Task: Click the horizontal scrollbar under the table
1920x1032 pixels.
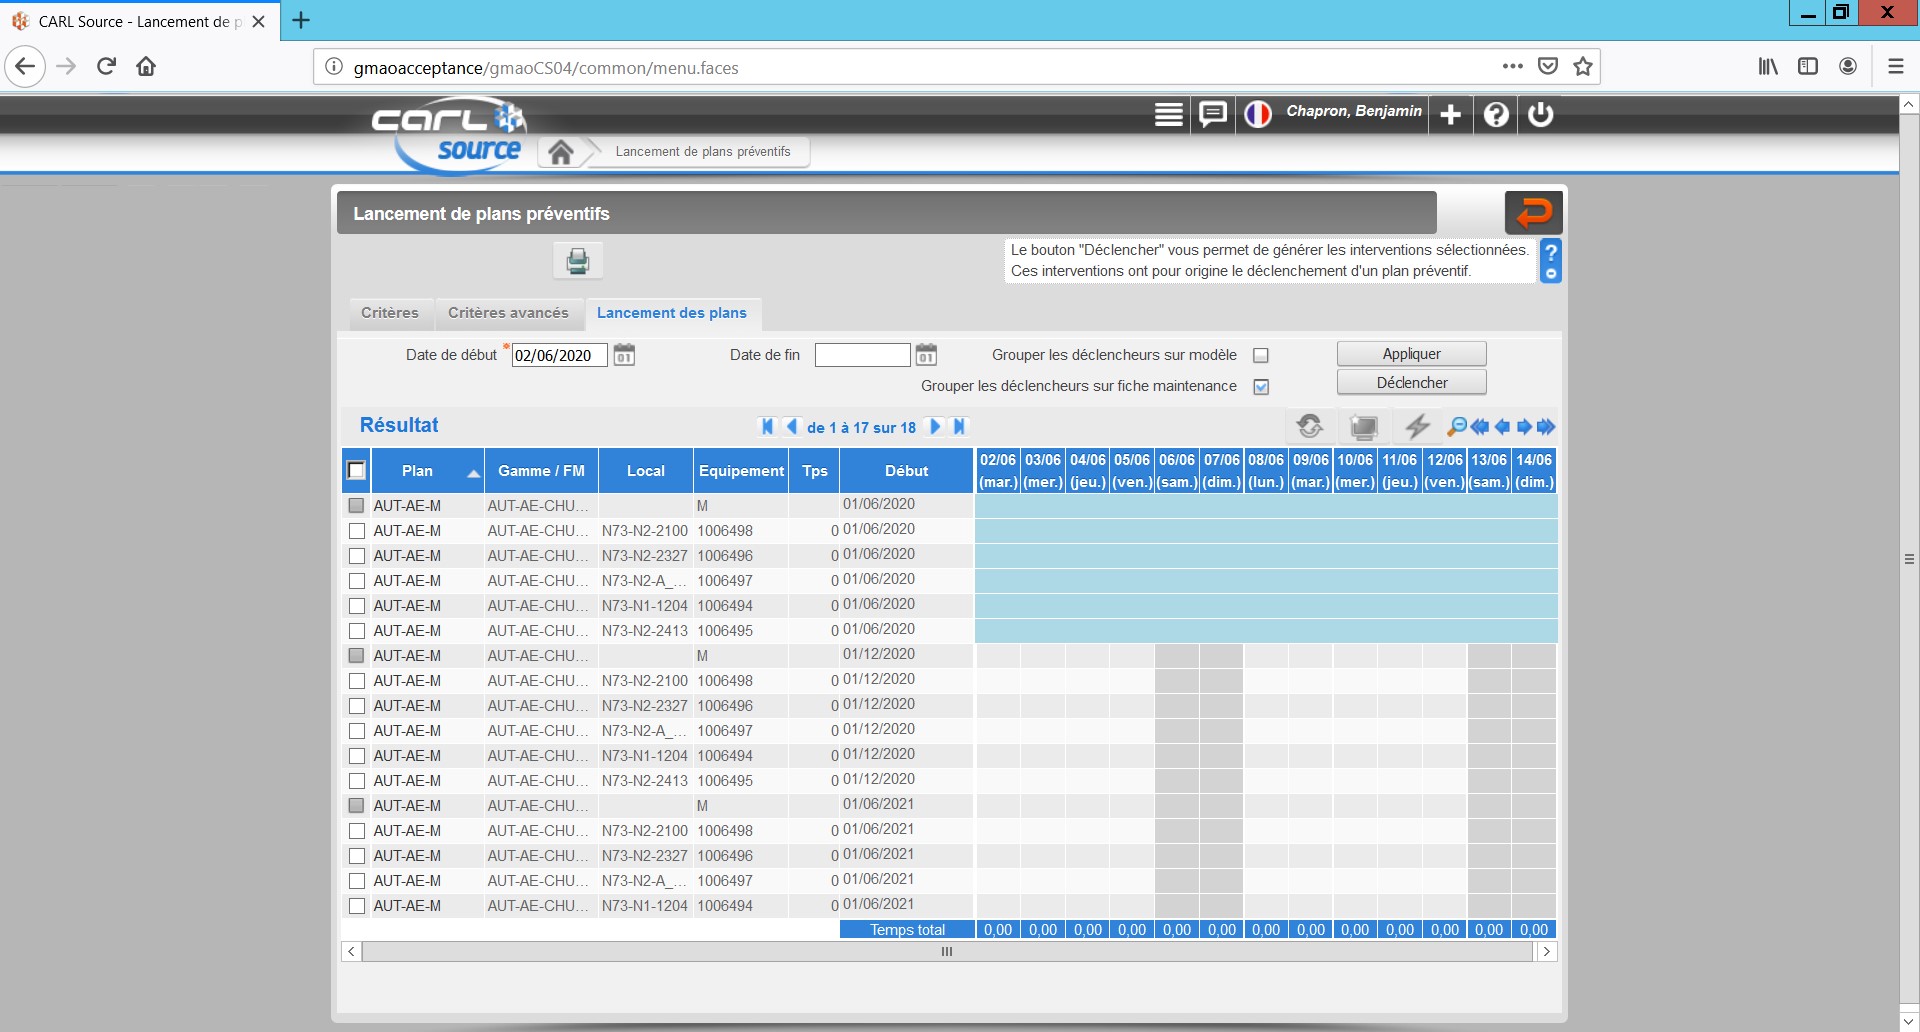Action: click(946, 952)
